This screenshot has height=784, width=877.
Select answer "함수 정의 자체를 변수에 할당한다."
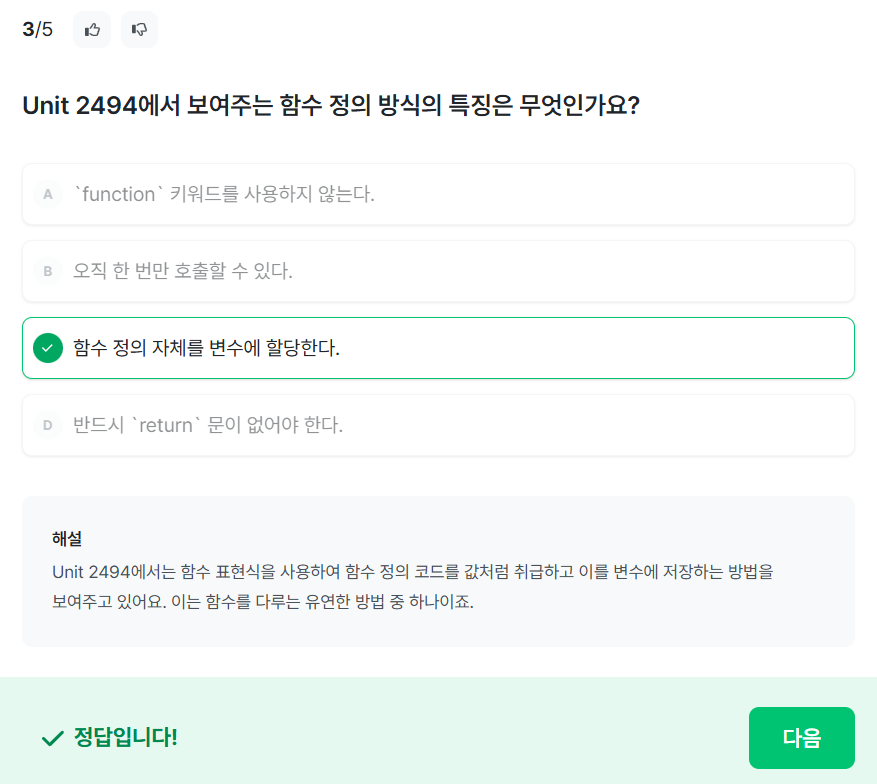point(206,348)
